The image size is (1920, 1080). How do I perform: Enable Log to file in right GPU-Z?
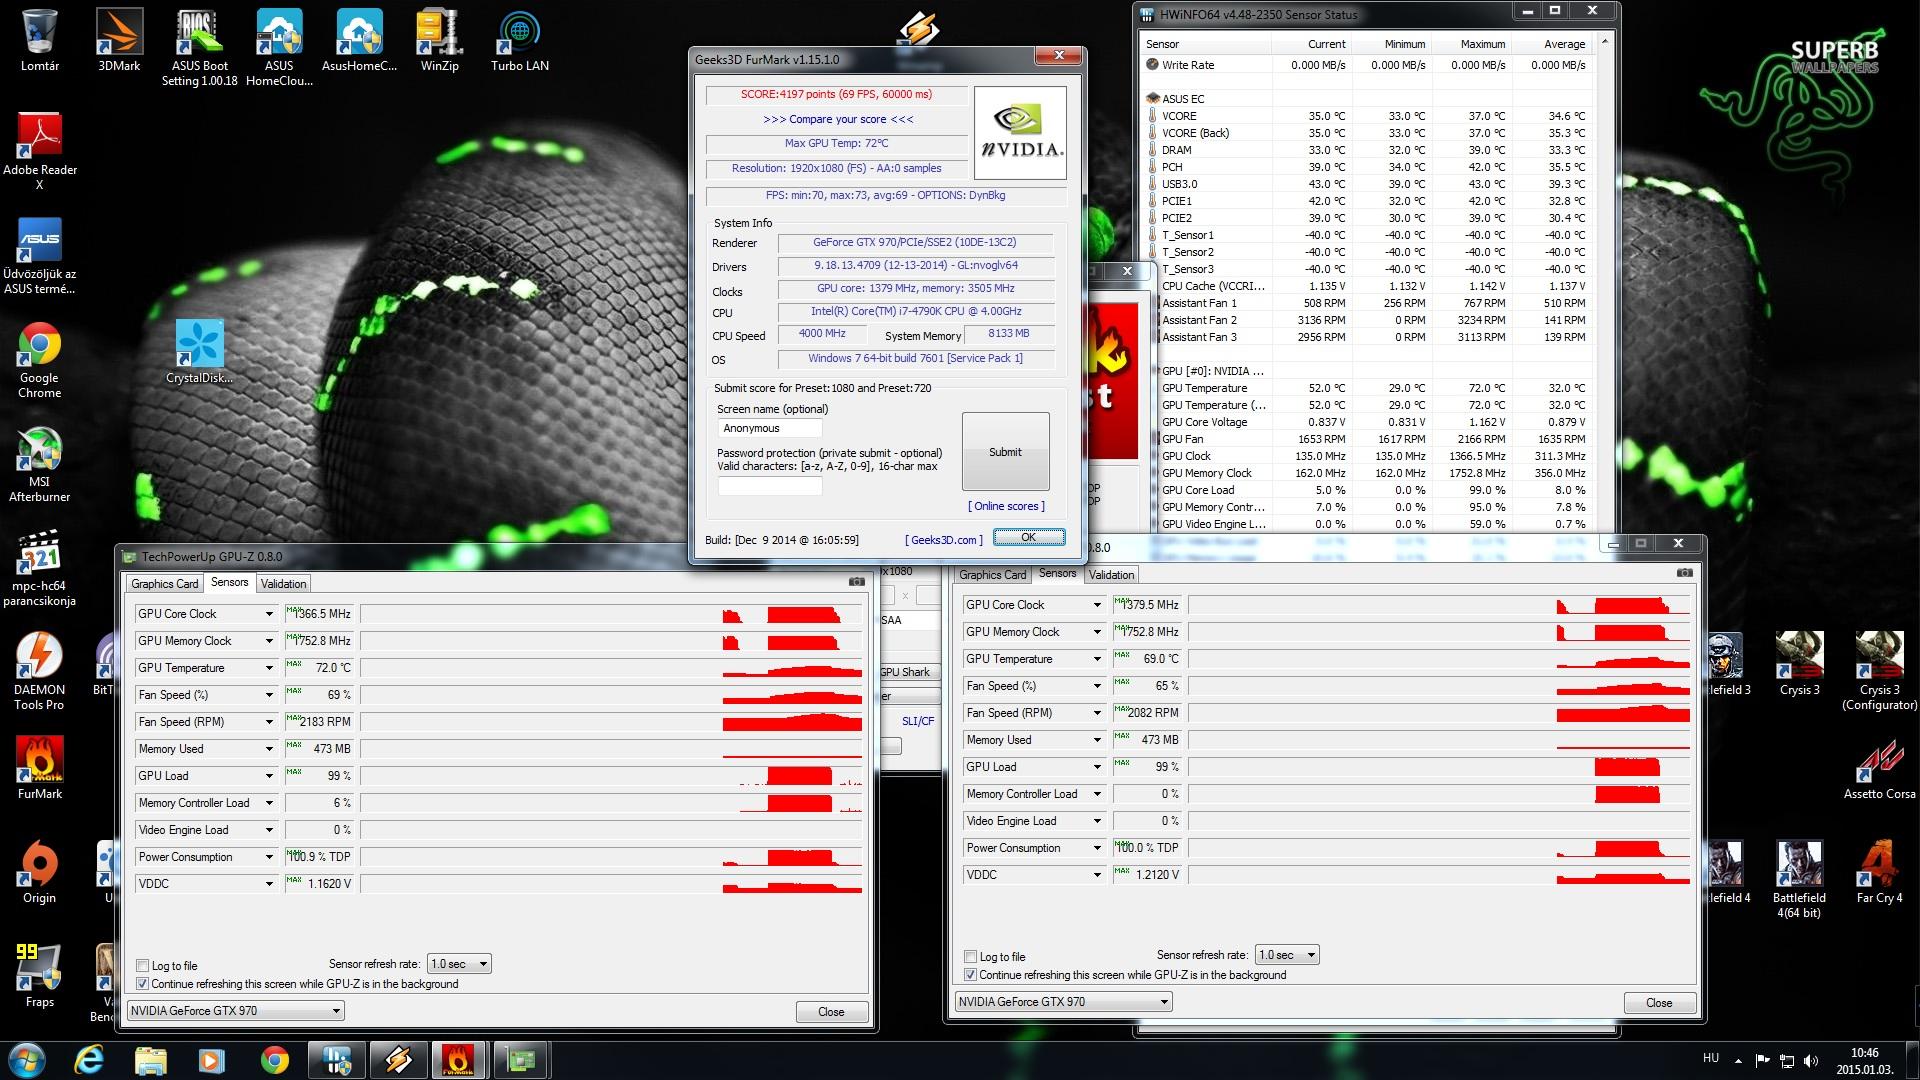970,957
